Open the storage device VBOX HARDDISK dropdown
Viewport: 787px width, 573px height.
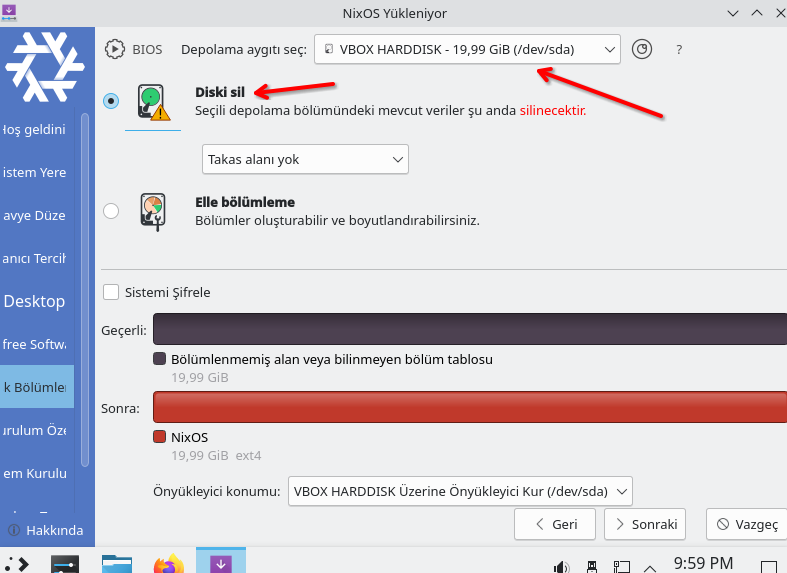(467, 49)
